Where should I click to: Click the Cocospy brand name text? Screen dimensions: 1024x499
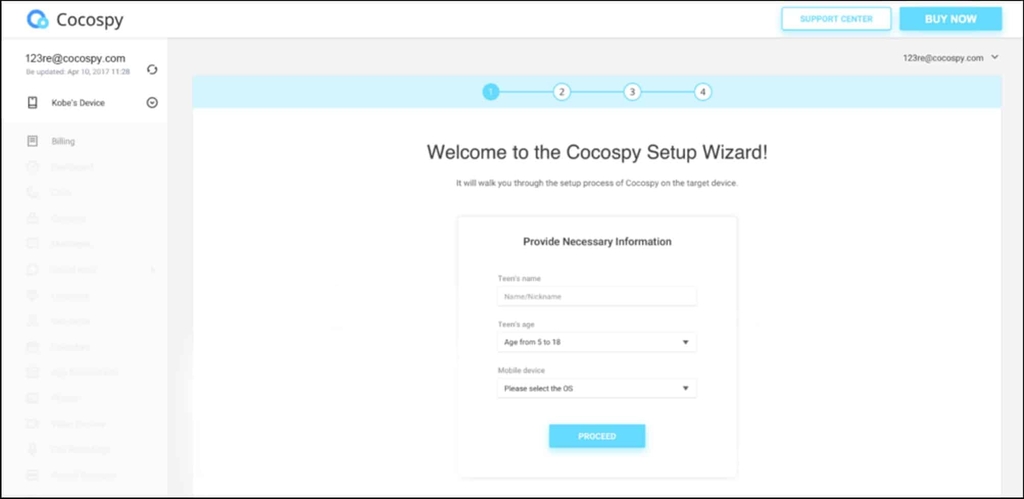tap(89, 20)
